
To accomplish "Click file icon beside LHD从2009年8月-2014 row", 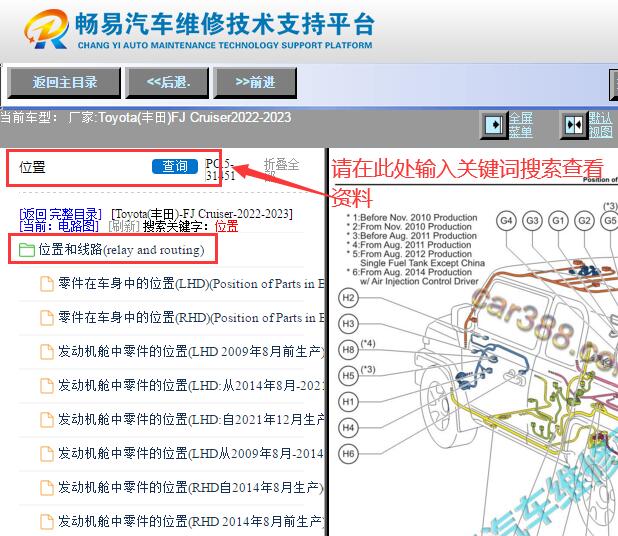I will click(x=47, y=454).
